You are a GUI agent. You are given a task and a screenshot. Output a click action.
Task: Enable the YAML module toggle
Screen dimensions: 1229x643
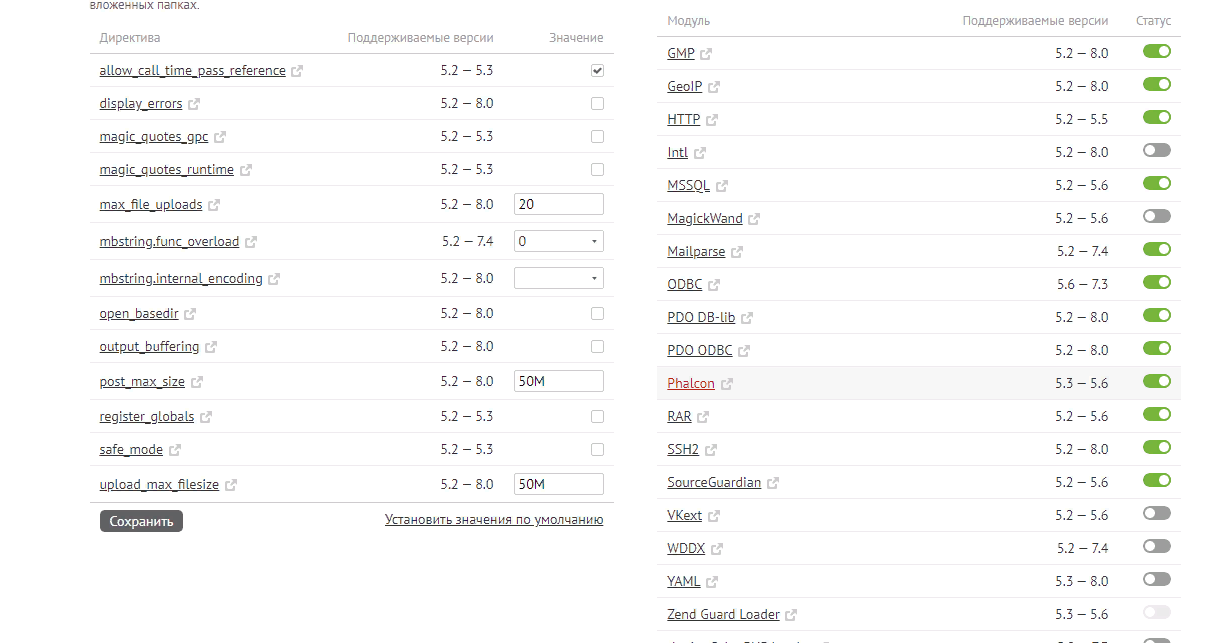[x=1157, y=579]
